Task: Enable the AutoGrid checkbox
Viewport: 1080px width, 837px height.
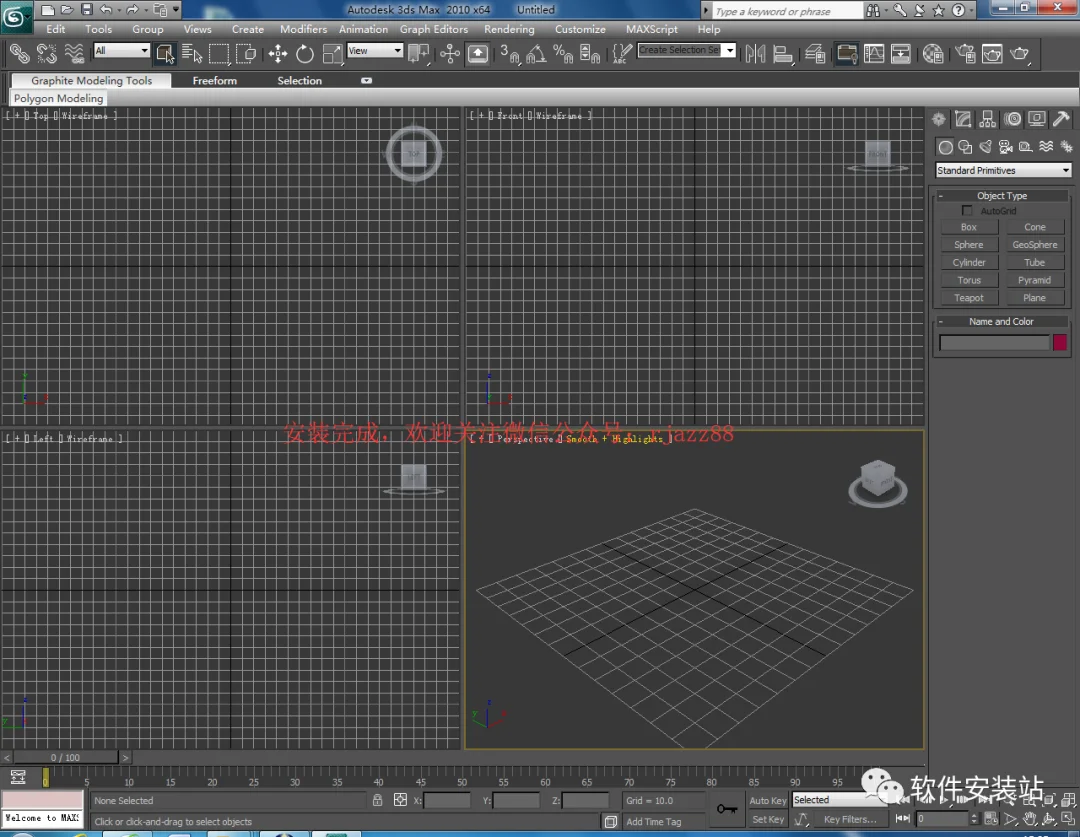Action: [x=967, y=211]
